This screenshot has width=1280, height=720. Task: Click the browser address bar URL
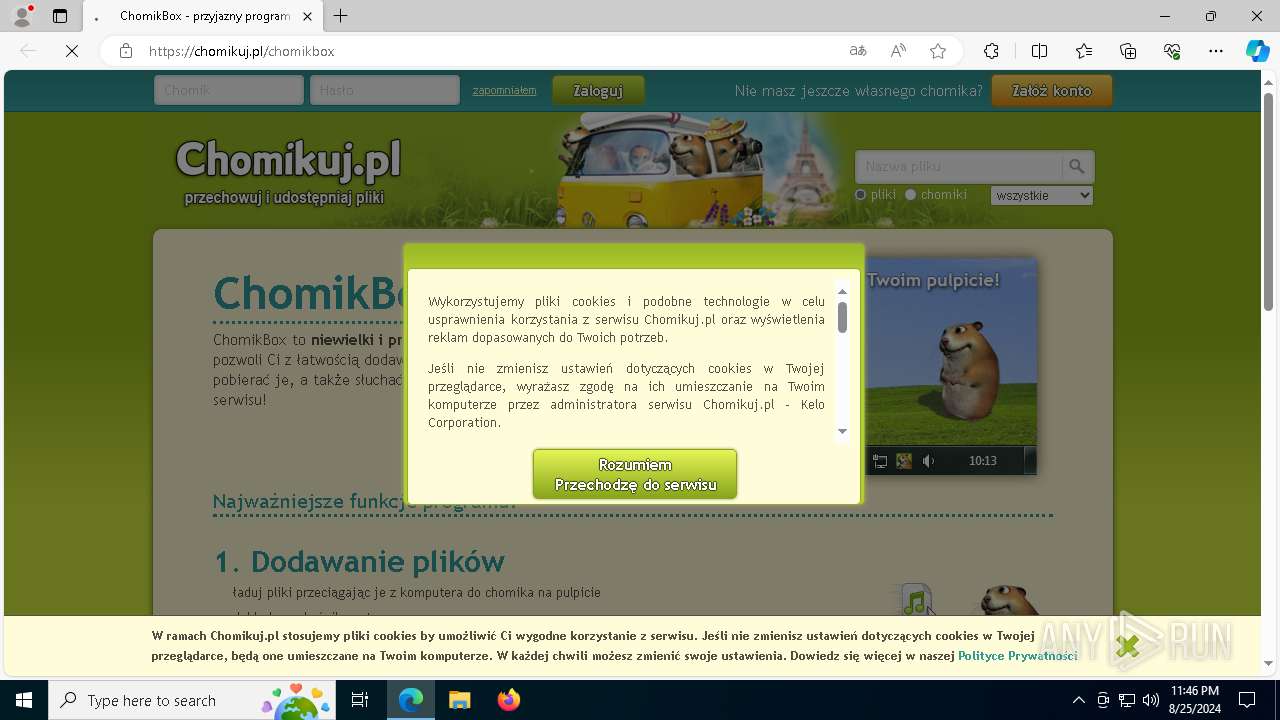(241, 51)
